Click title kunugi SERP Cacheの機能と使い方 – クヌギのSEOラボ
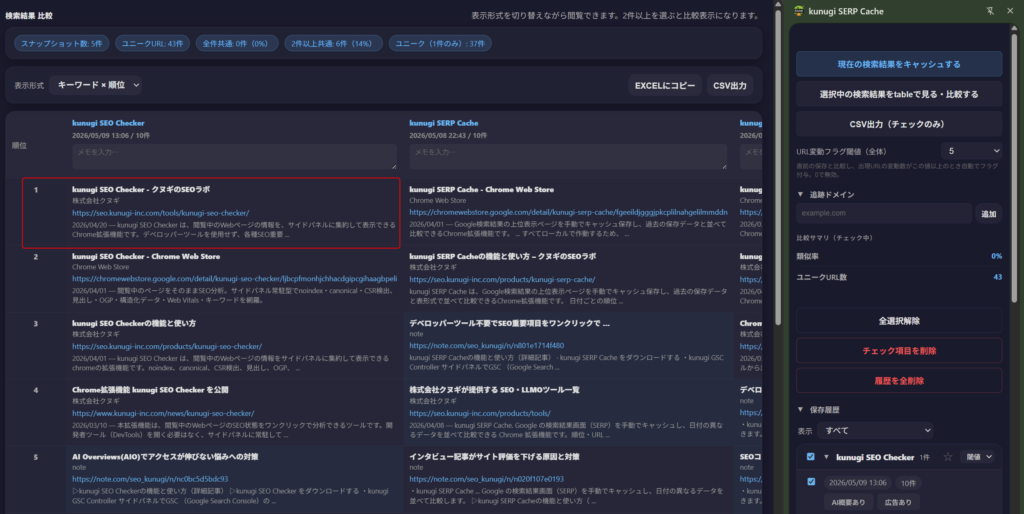The image size is (1024, 514). [x=502, y=257]
